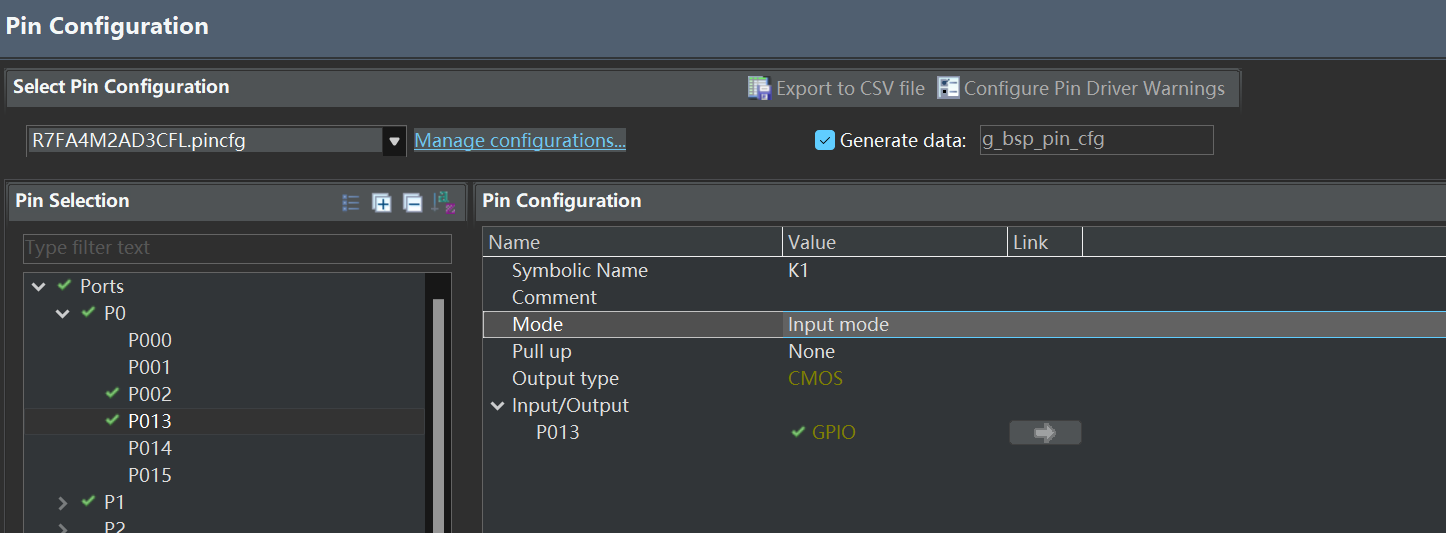Select the Symbolic Name property row
Screen dimensions: 1446x533
point(964,270)
